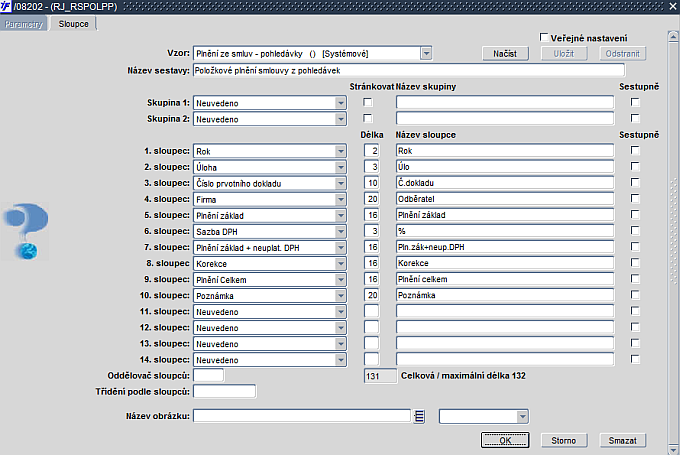
Task: Expand the 8. sloupec dropdown showing Korekce
Action: [x=341, y=263]
